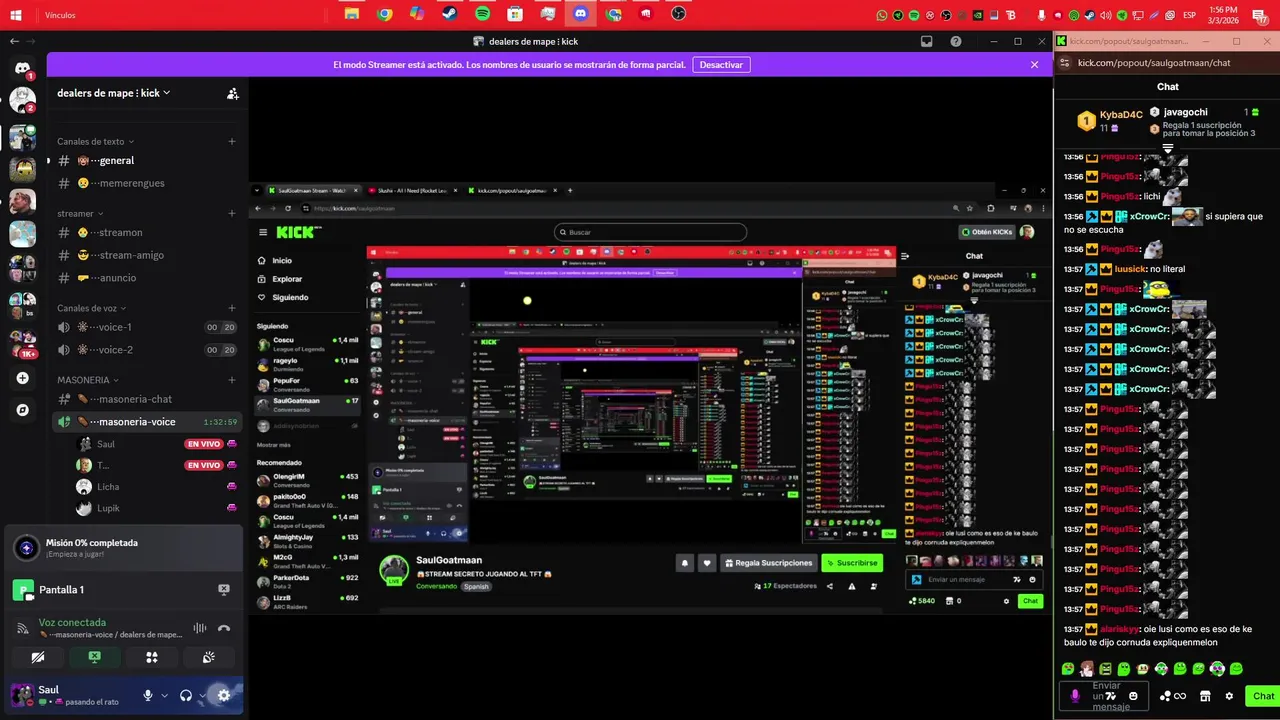The width and height of the screenshot is (1280, 720).
Task: Click site info icon in Kick popout address bar
Action: [x=1065, y=63]
